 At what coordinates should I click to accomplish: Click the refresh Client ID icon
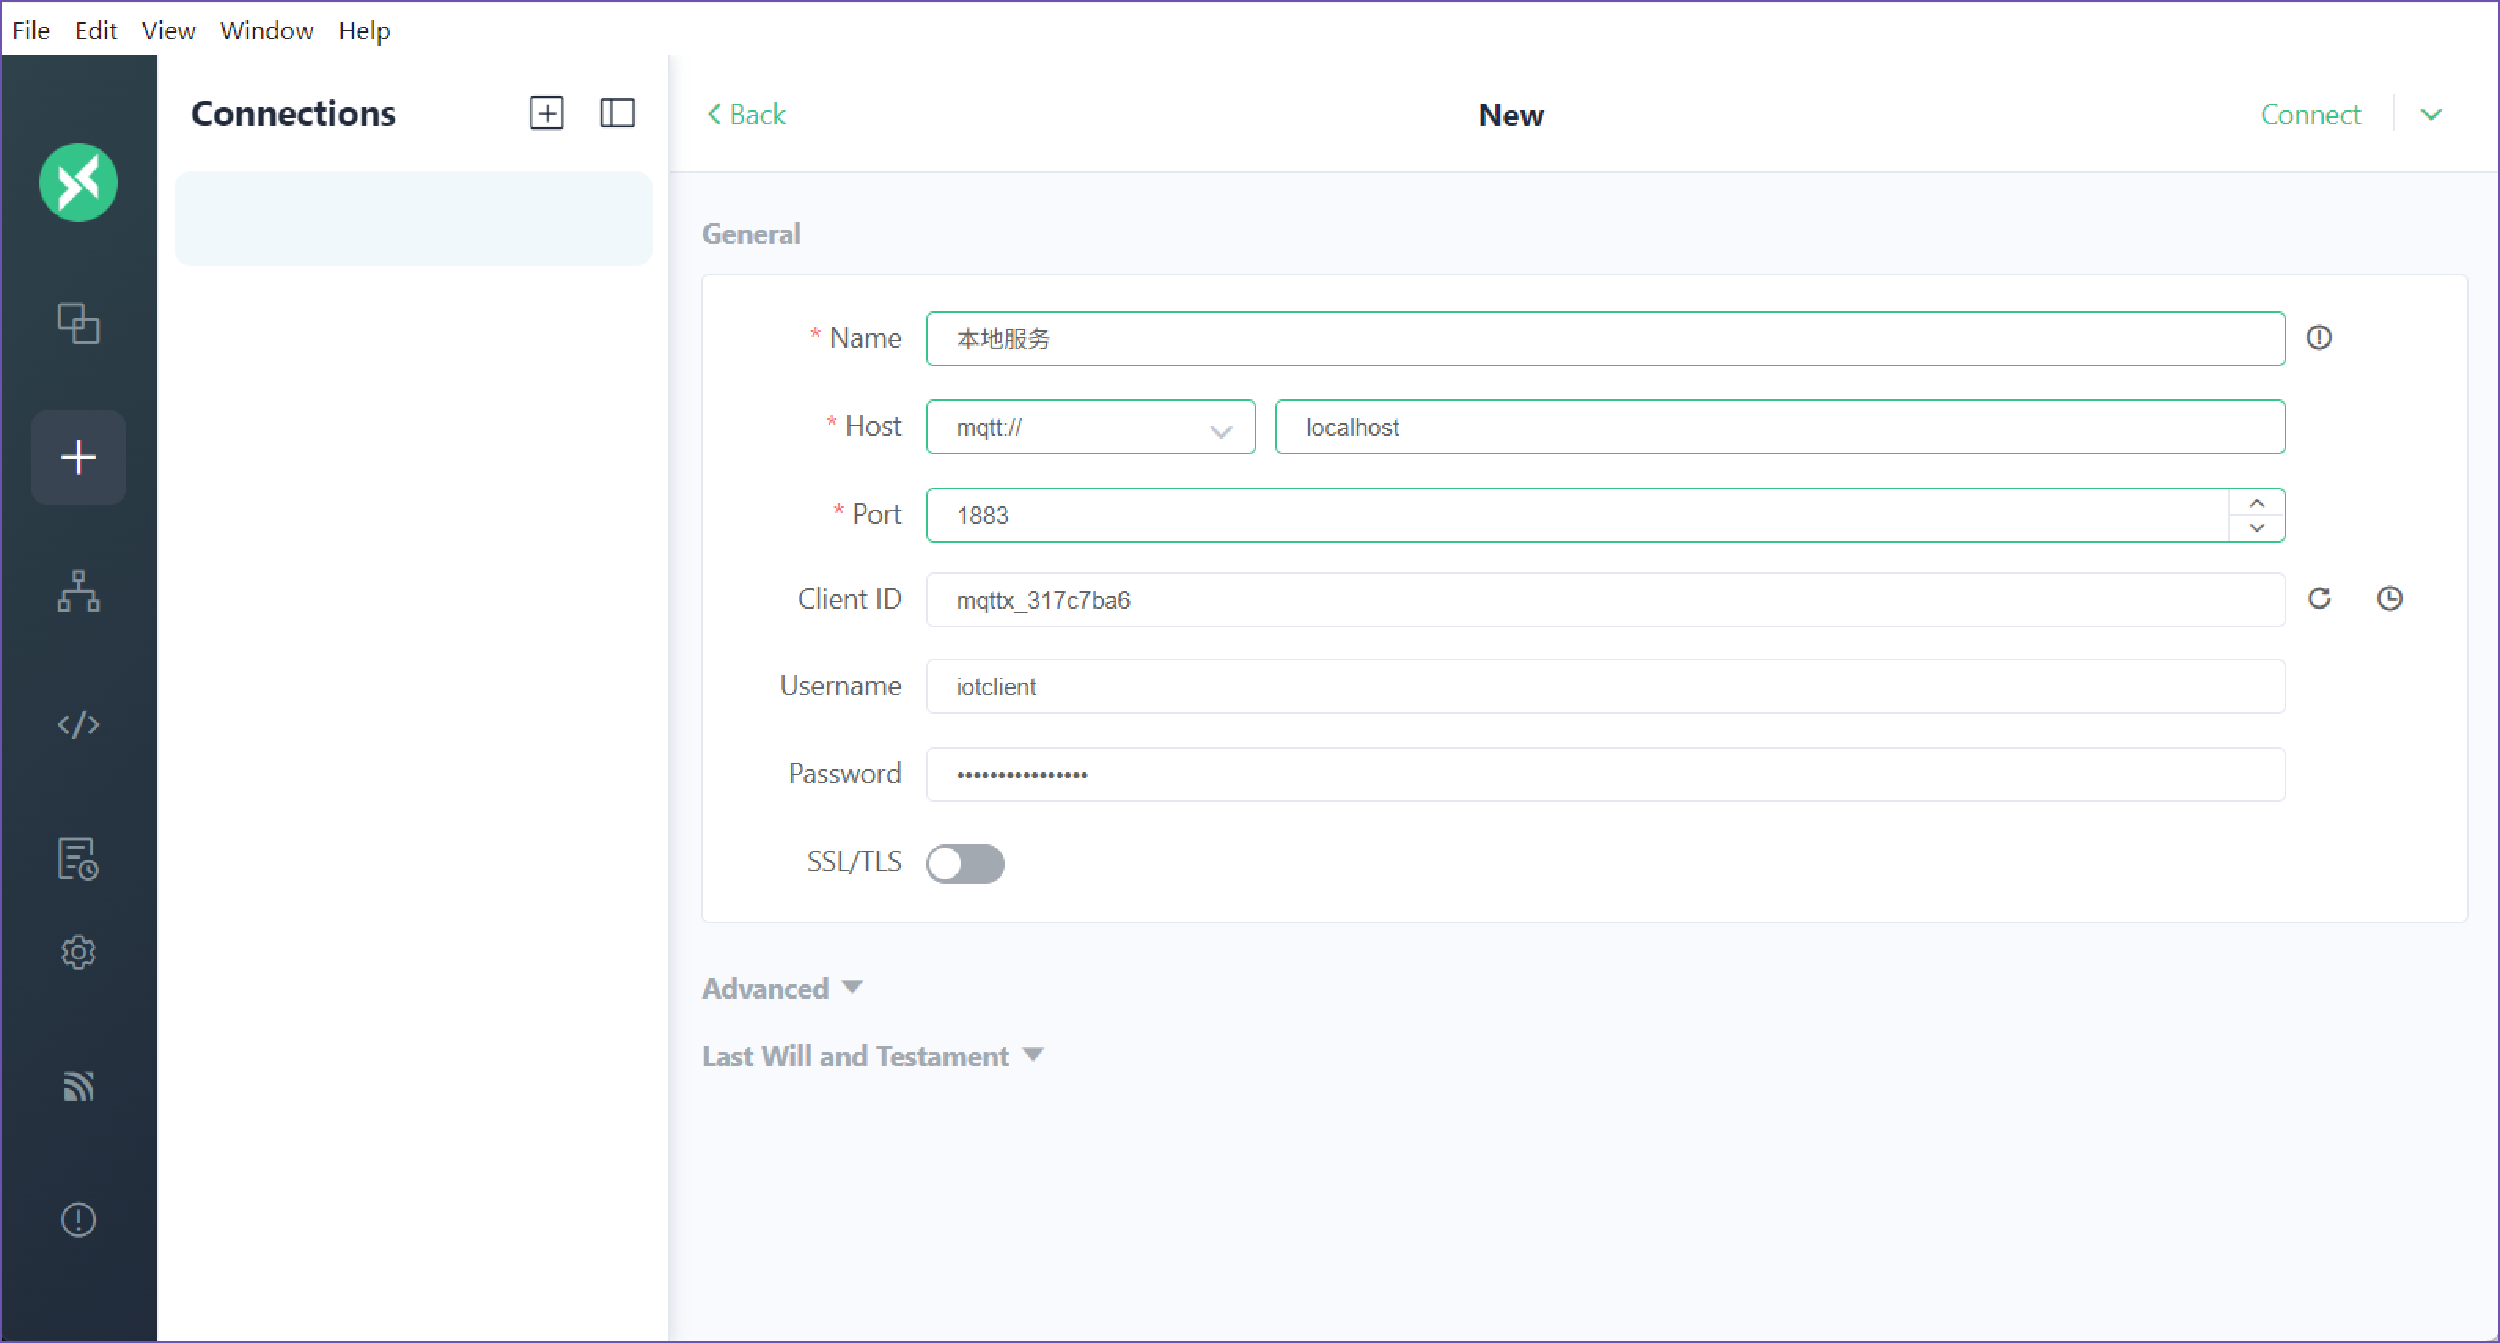pos(2319,599)
